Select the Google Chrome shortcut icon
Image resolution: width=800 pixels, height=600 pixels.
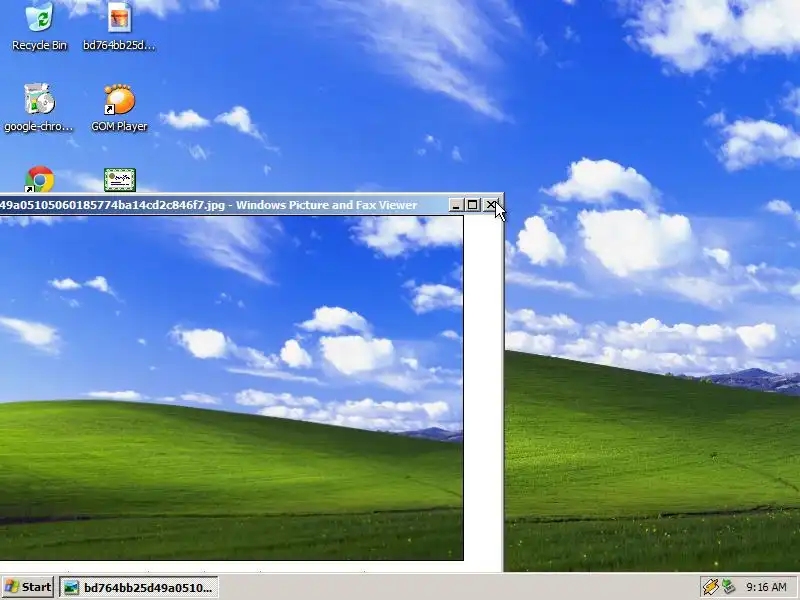click(39, 179)
